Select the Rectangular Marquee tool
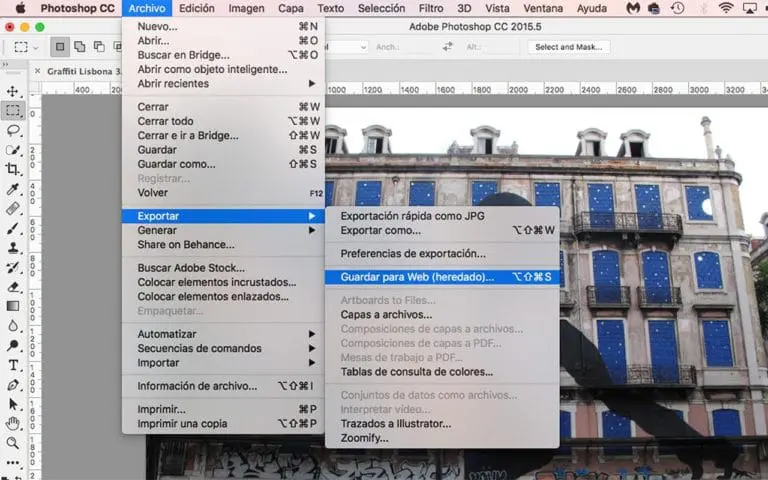The width and height of the screenshot is (768, 480). coord(13,111)
